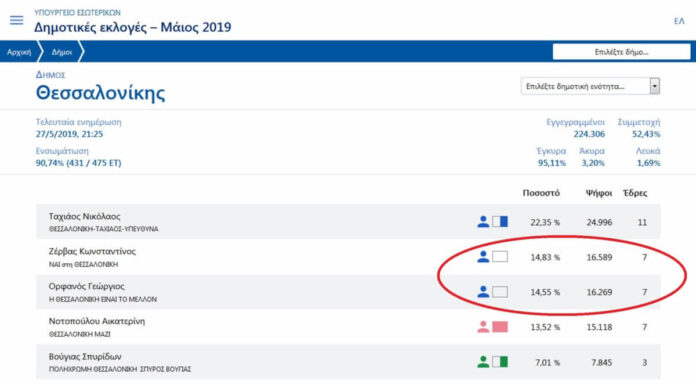Screen dimensions: 696x385
Task: Click percentage 13,52 % in Νοτοπούλου row
Action: (545, 328)
